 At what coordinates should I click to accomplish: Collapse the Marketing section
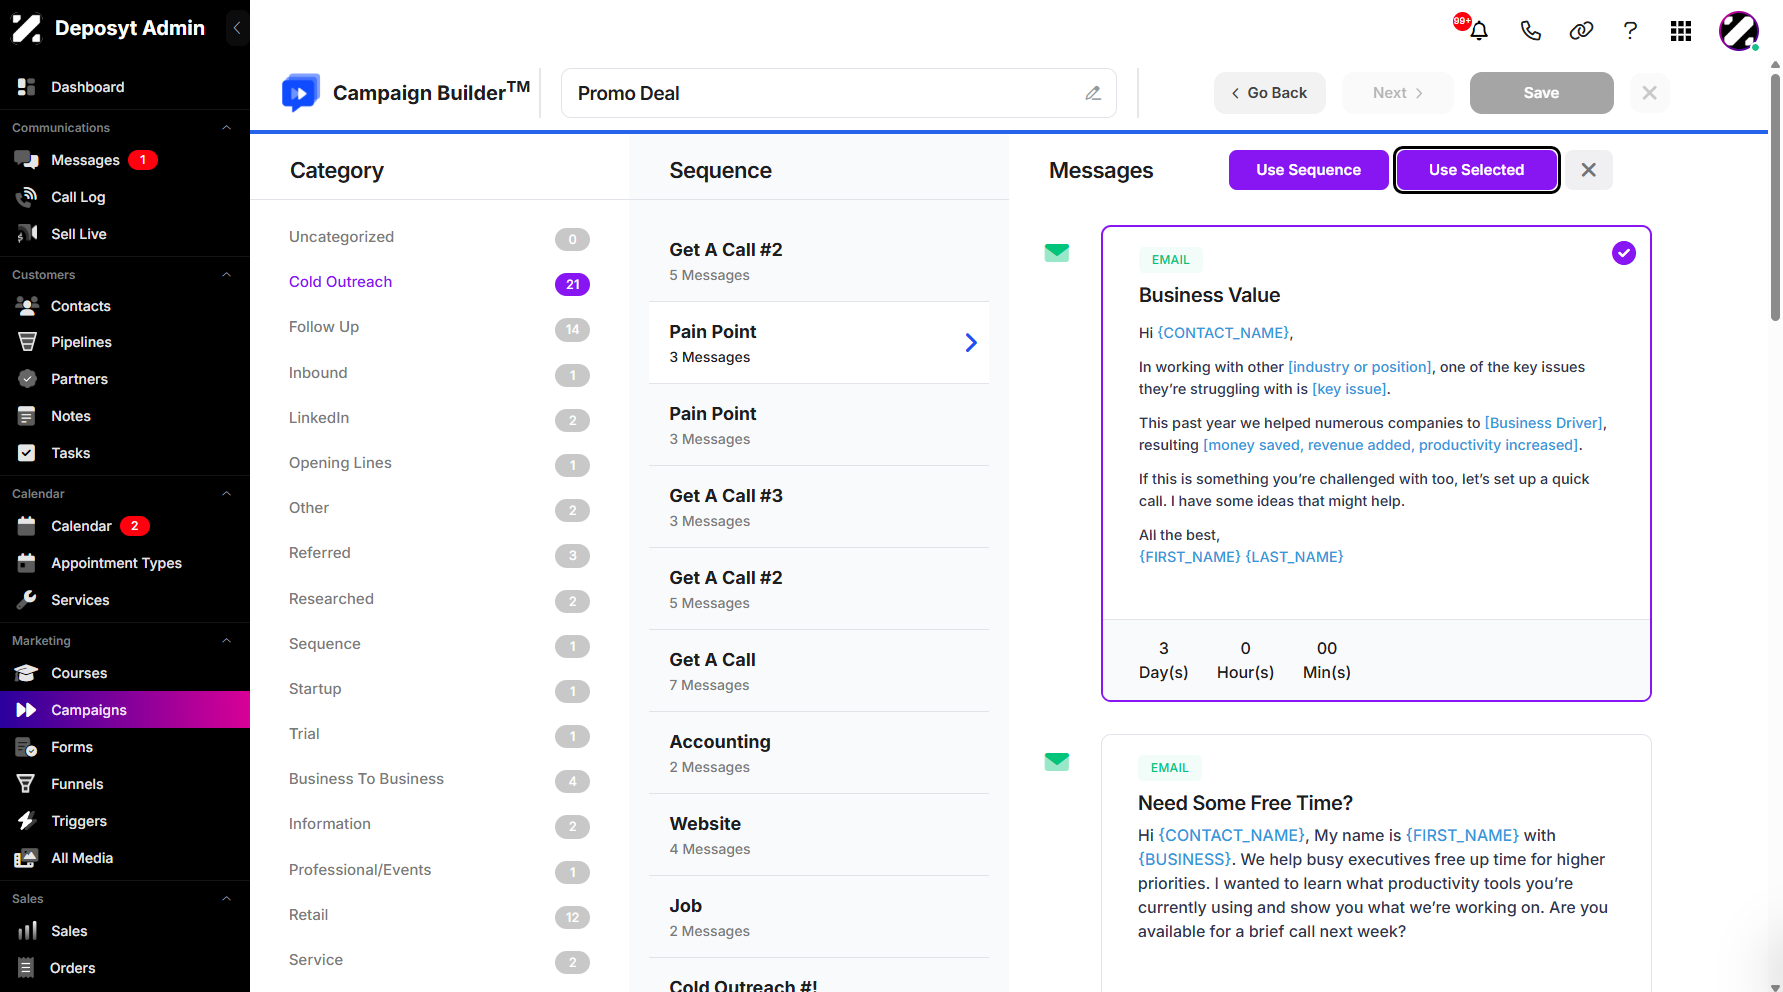click(226, 641)
